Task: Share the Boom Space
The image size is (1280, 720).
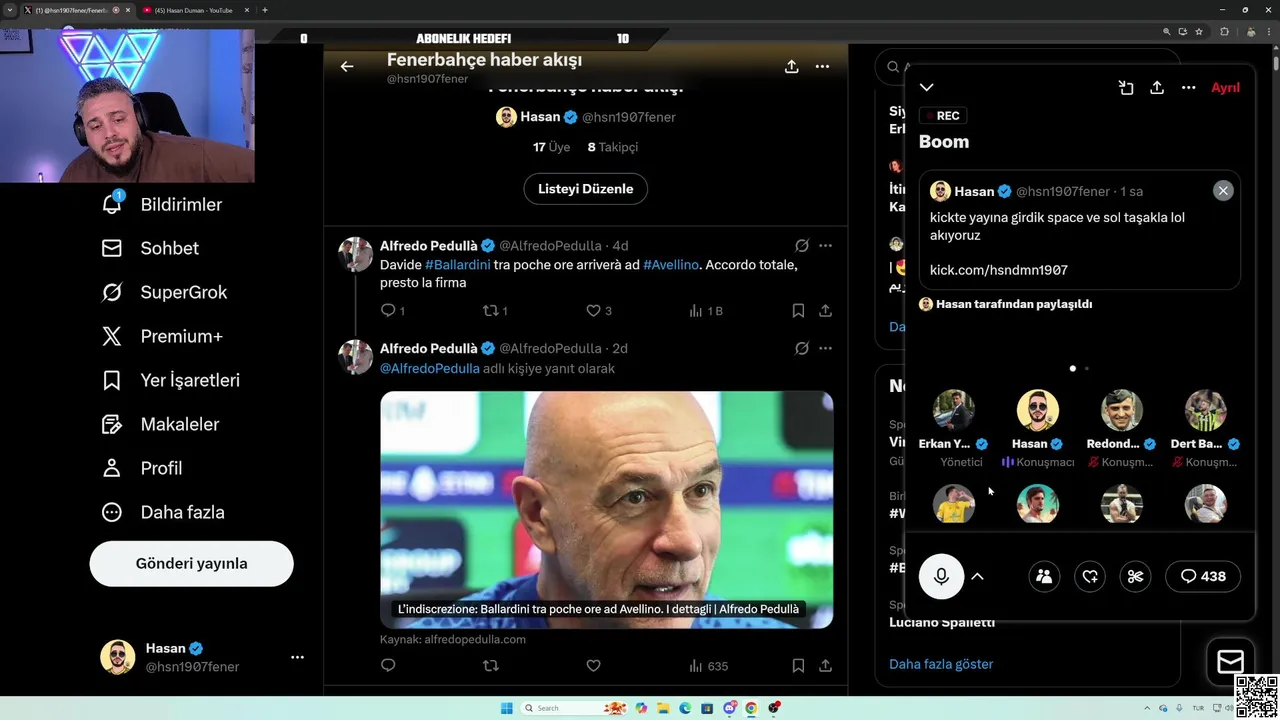Action: 1157,88
